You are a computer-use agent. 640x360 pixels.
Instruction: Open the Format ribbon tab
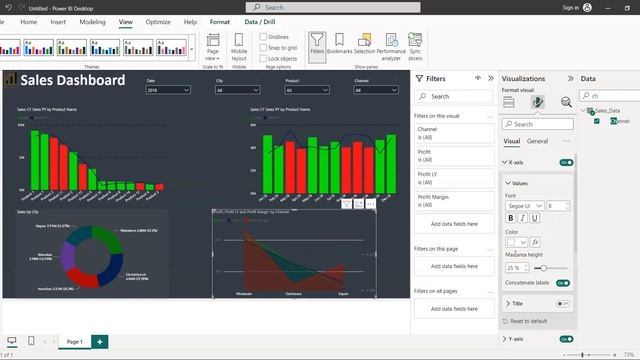click(x=220, y=22)
